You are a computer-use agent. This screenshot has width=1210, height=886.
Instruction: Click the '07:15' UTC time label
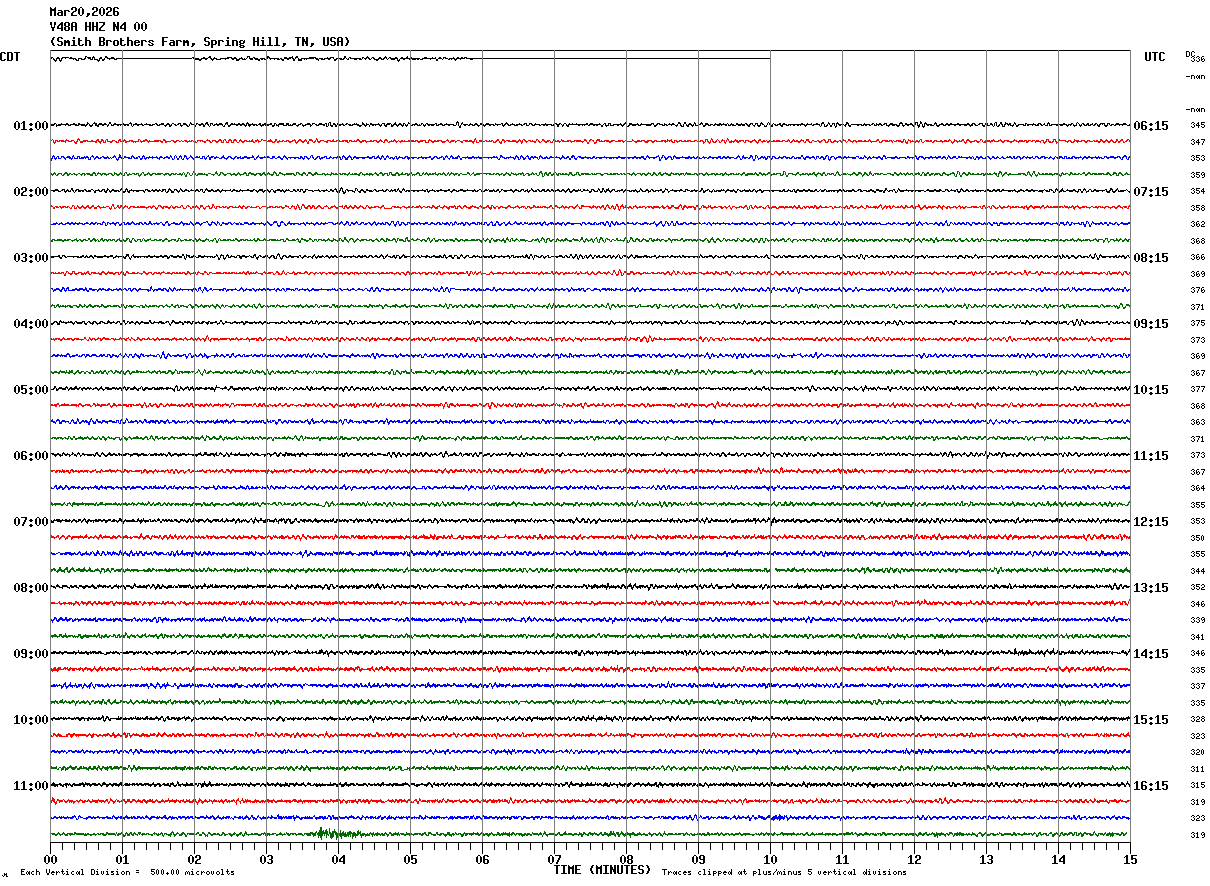pyautogui.click(x=1151, y=192)
